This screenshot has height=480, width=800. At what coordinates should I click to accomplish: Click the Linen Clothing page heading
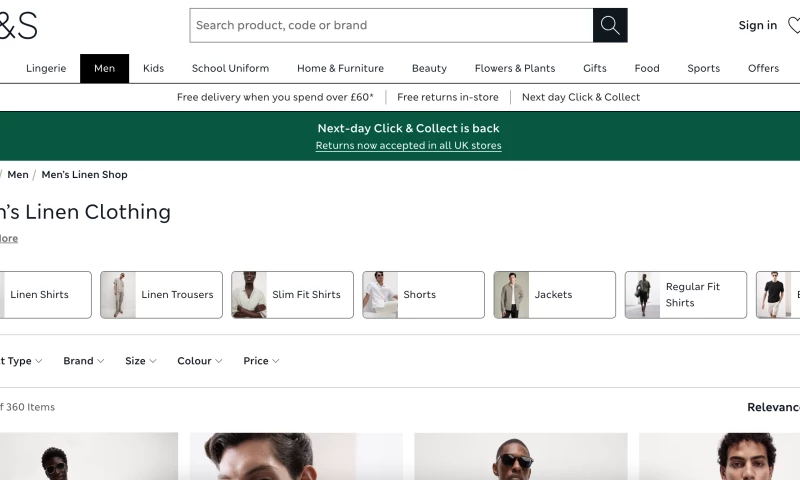coord(85,212)
